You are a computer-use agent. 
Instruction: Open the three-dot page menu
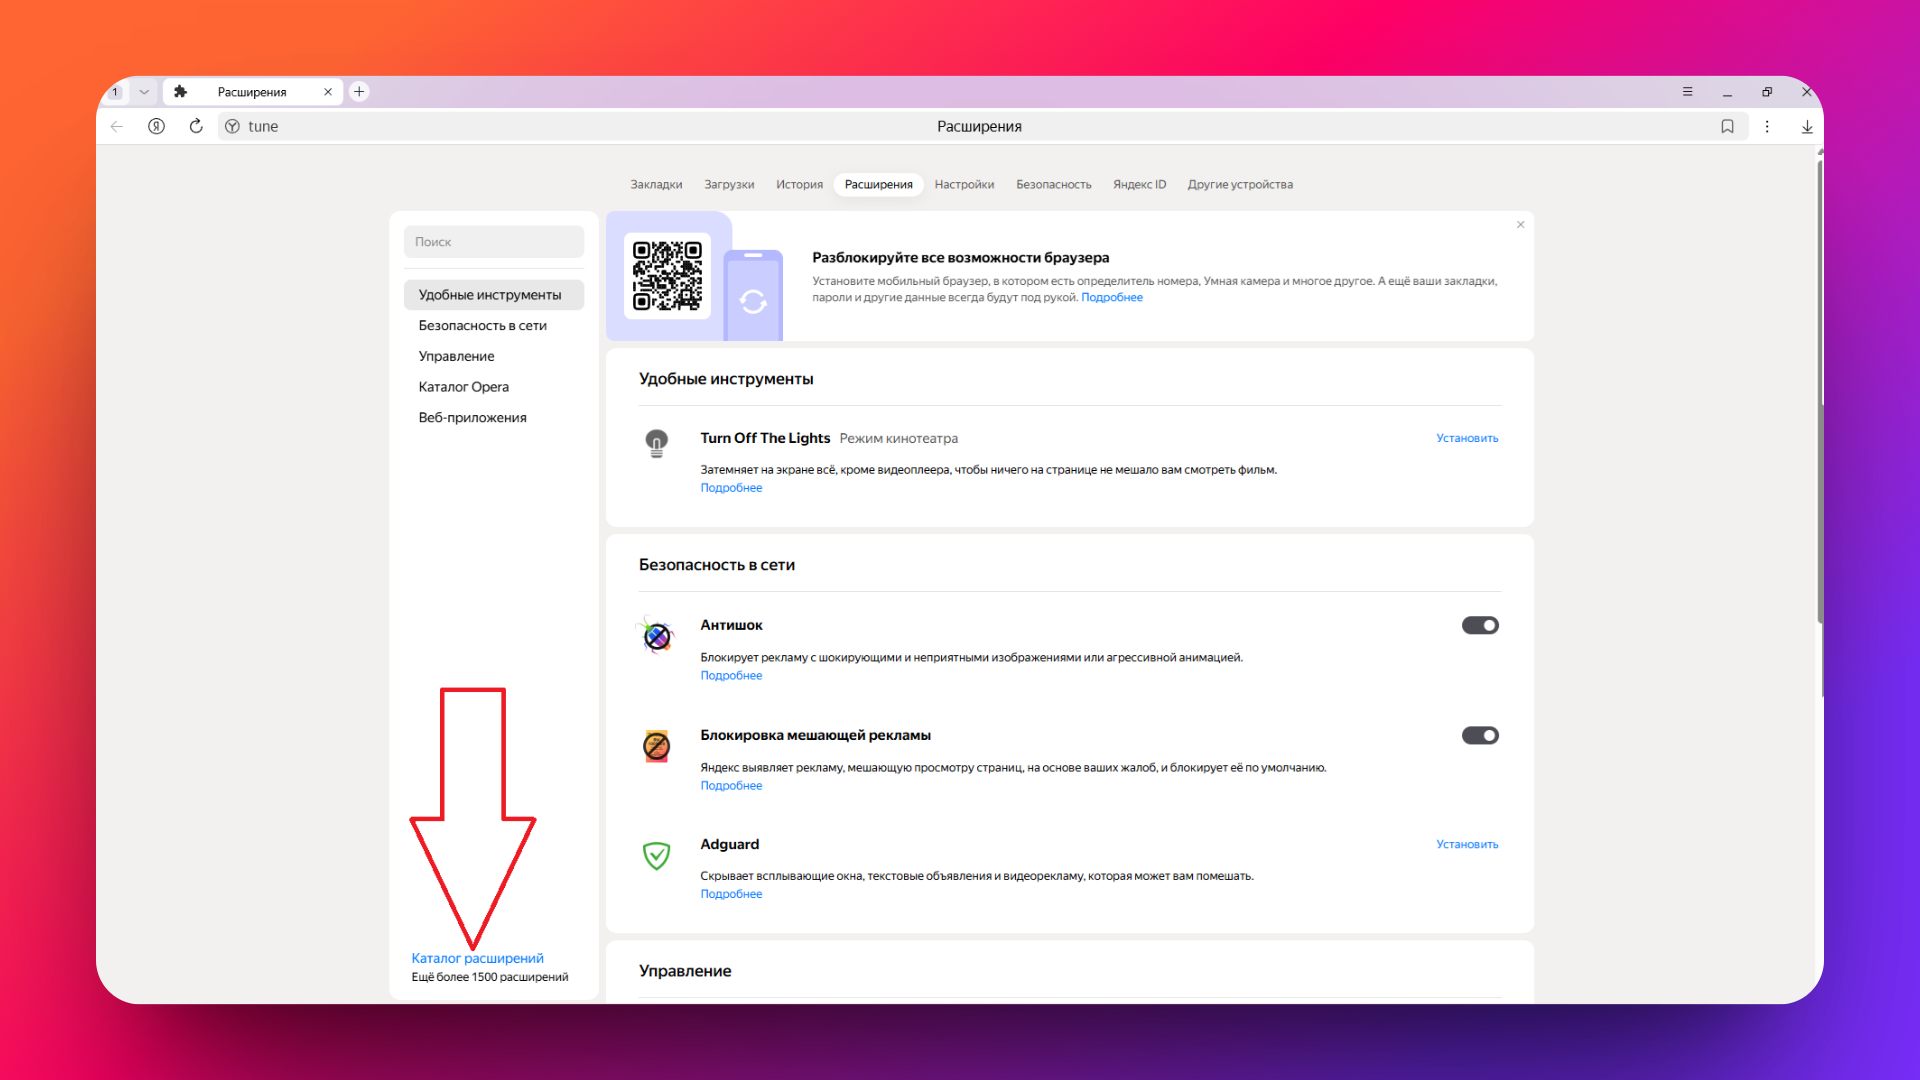(1767, 126)
